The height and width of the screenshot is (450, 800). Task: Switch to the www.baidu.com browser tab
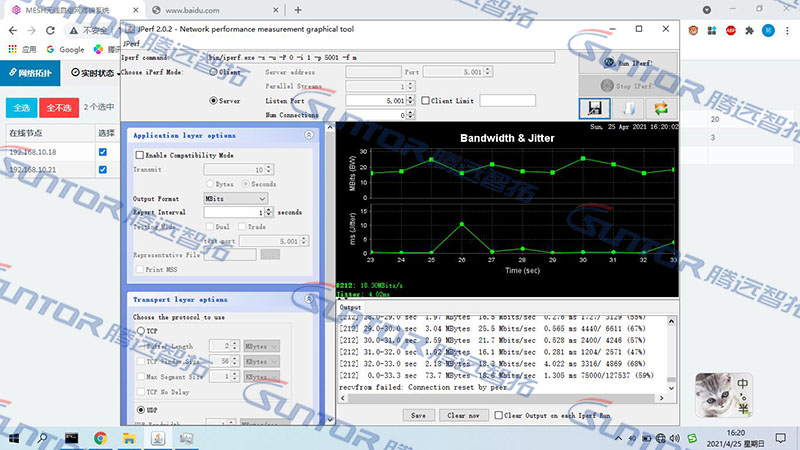pyautogui.click(x=200, y=9)
